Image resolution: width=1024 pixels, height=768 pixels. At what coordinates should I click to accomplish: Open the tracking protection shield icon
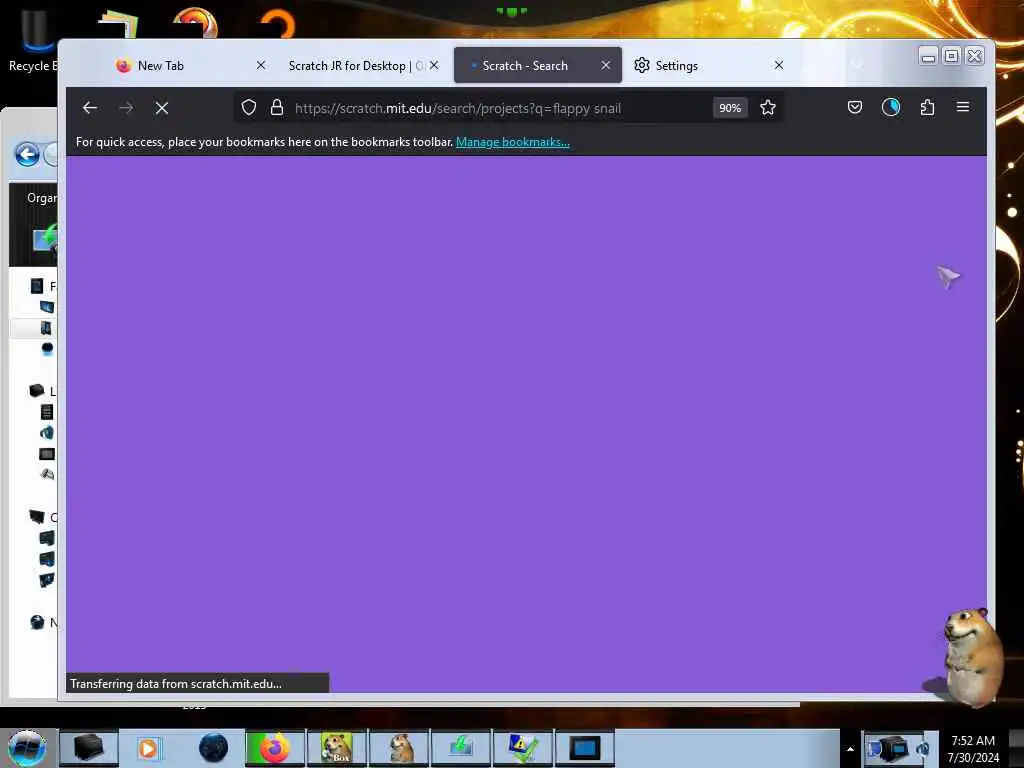tap(249, 108)
